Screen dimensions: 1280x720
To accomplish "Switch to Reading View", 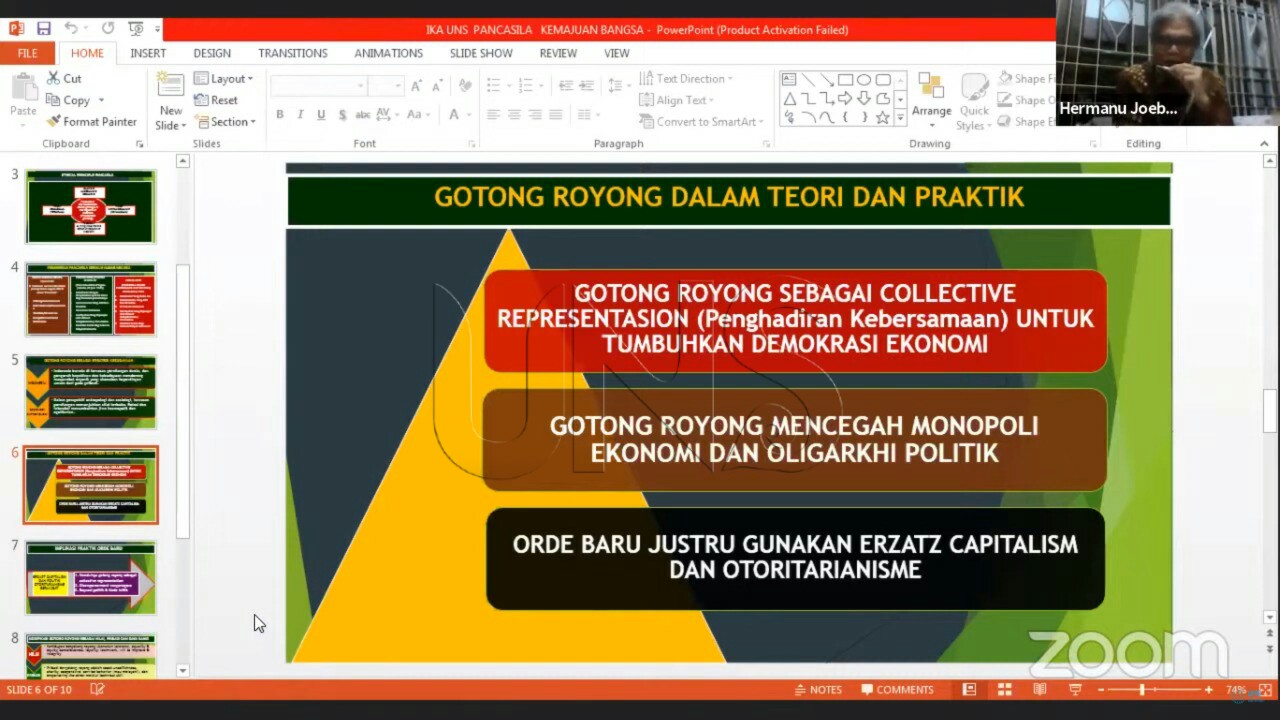I will click(1040, 690).
